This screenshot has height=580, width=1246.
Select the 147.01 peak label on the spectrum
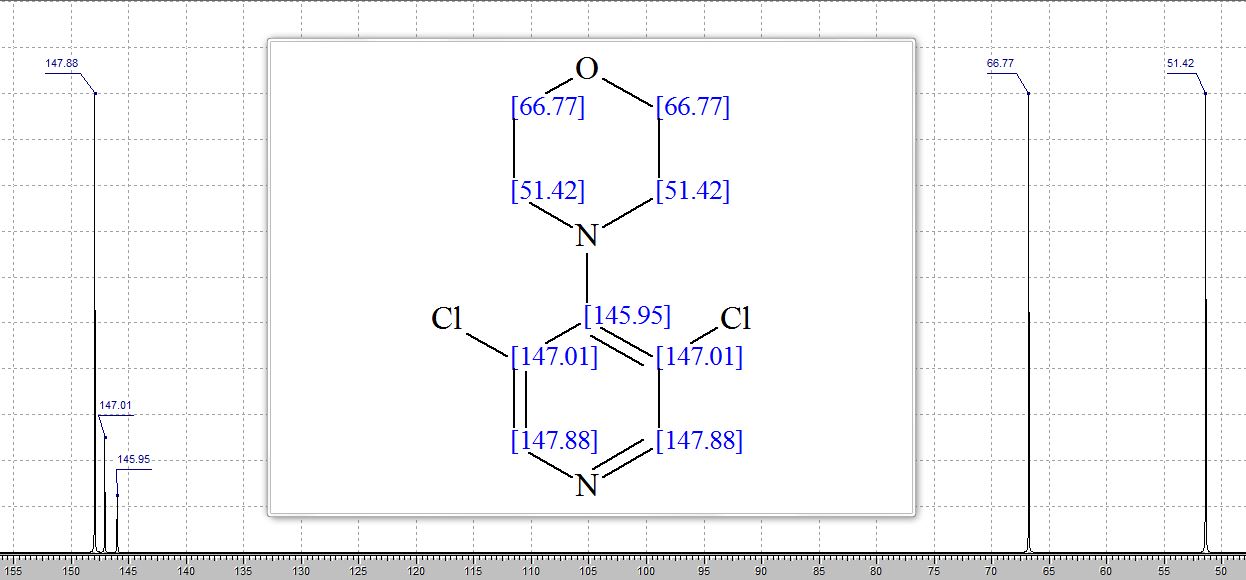[x=115, y=405]
